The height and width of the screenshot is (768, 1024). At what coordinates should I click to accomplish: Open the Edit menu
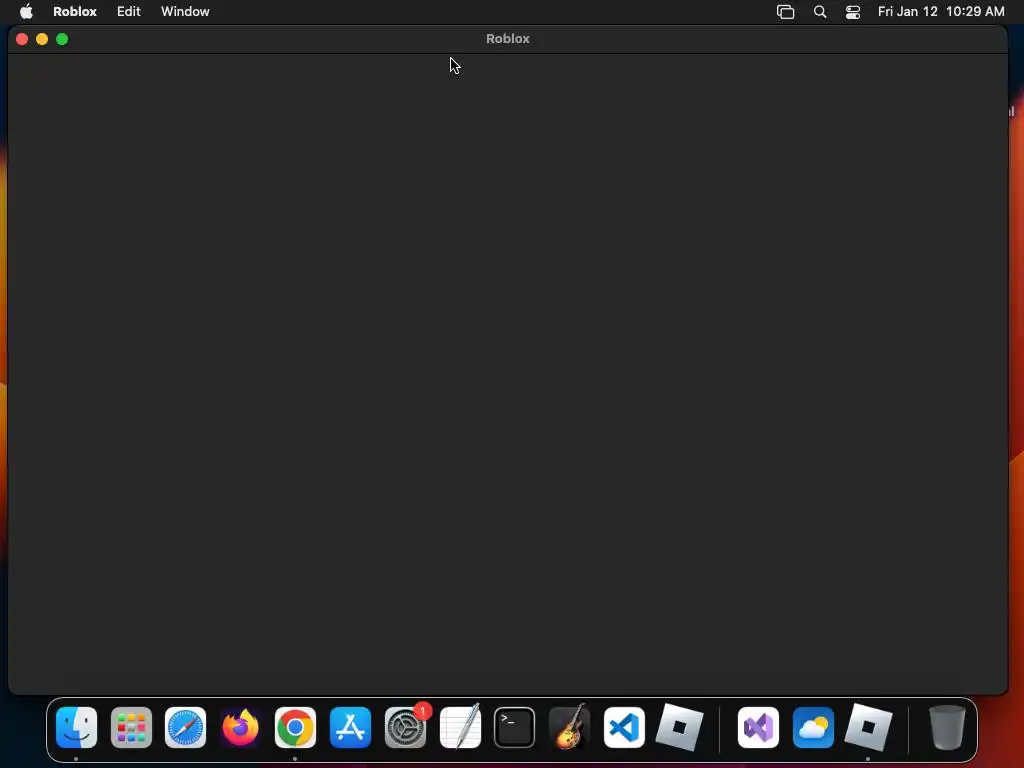pyautogui.click(x=129, y=12)
